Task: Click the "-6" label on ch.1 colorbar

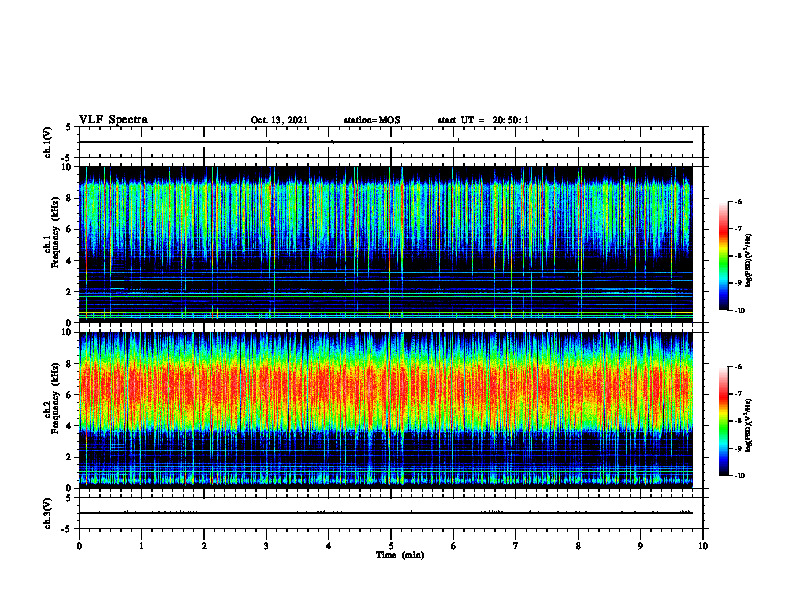Action: coord(739,202)
